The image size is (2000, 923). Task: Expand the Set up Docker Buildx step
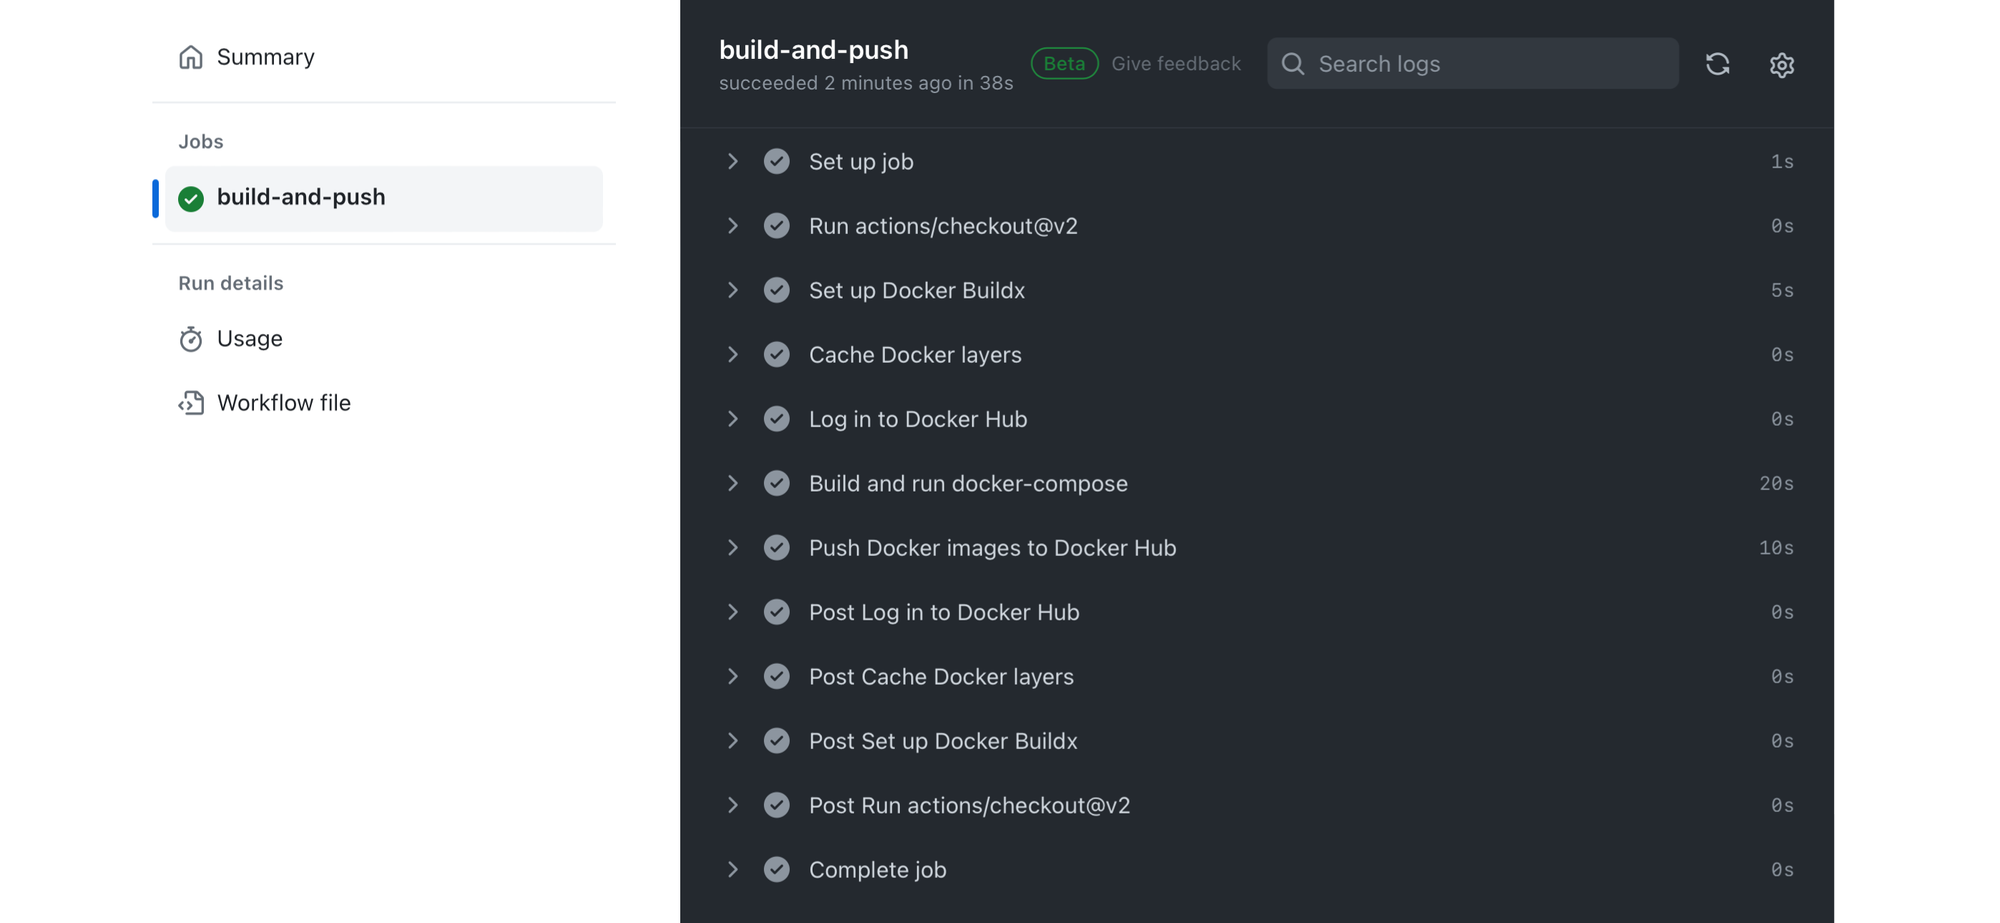pos(733,290)
